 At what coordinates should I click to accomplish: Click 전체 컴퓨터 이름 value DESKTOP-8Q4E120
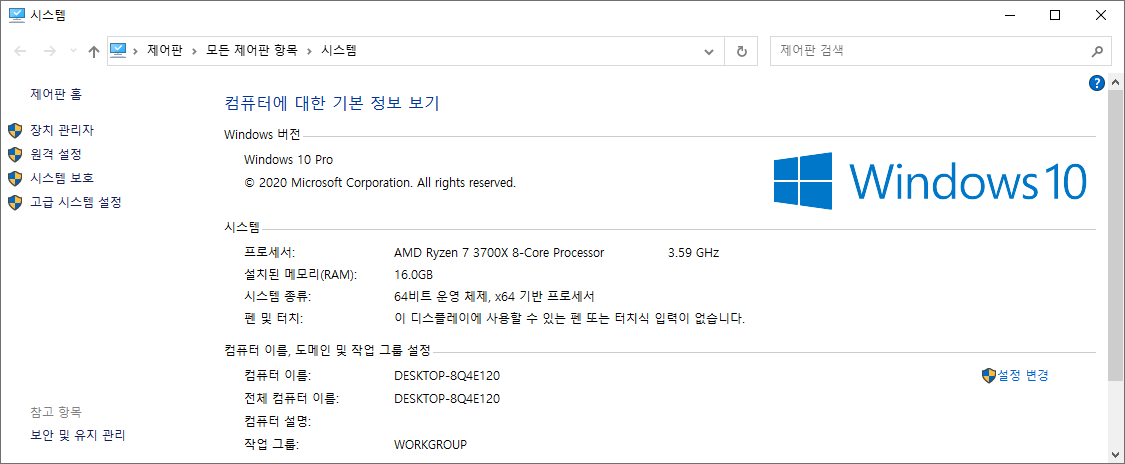point(447,399)
